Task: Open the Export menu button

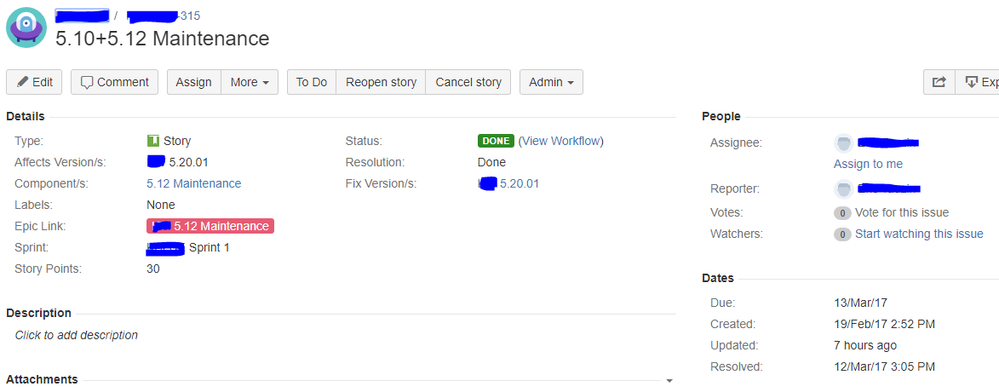Action: click(977, 82)
